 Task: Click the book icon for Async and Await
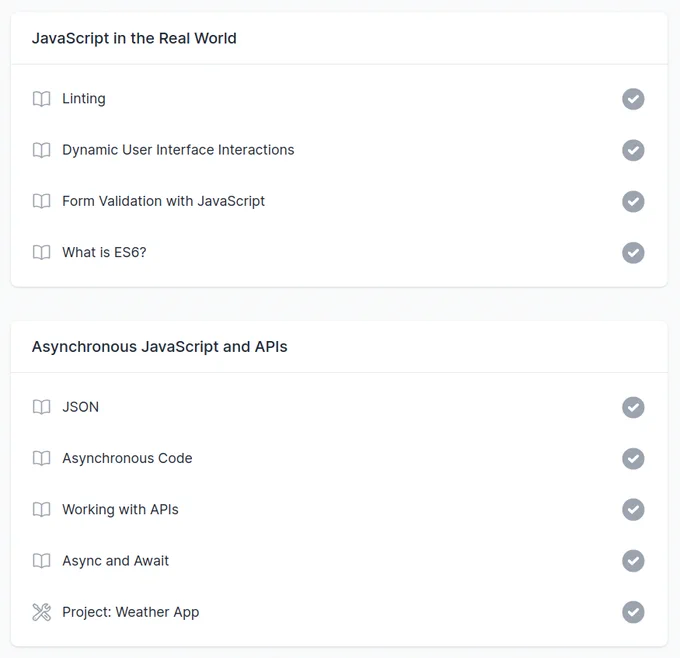click(x=42, y=561)
